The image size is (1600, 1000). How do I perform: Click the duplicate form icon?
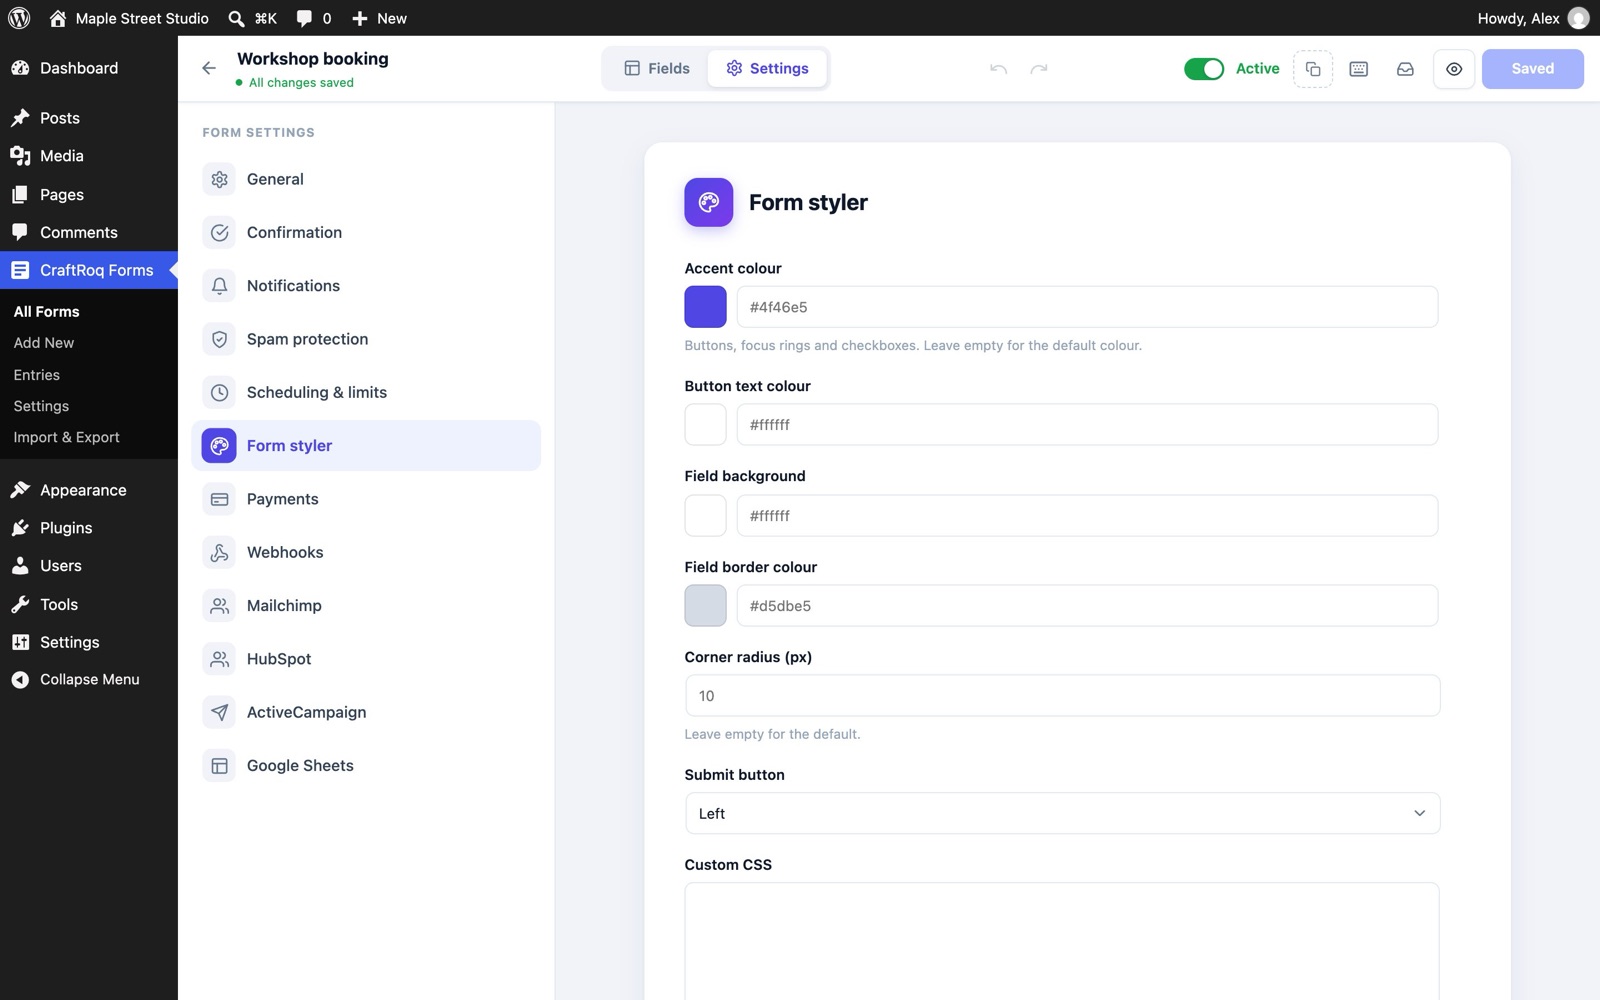(x=1313, y=69)
